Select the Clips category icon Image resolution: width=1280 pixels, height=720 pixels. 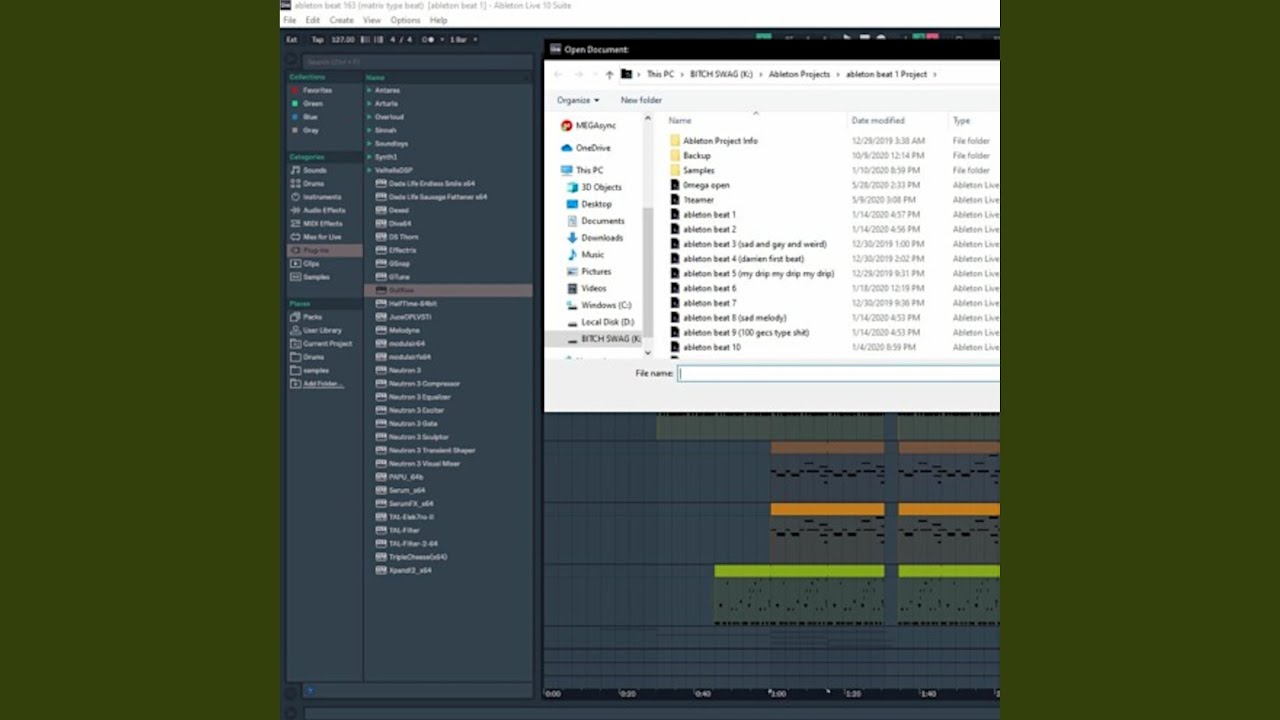point(295,264)
